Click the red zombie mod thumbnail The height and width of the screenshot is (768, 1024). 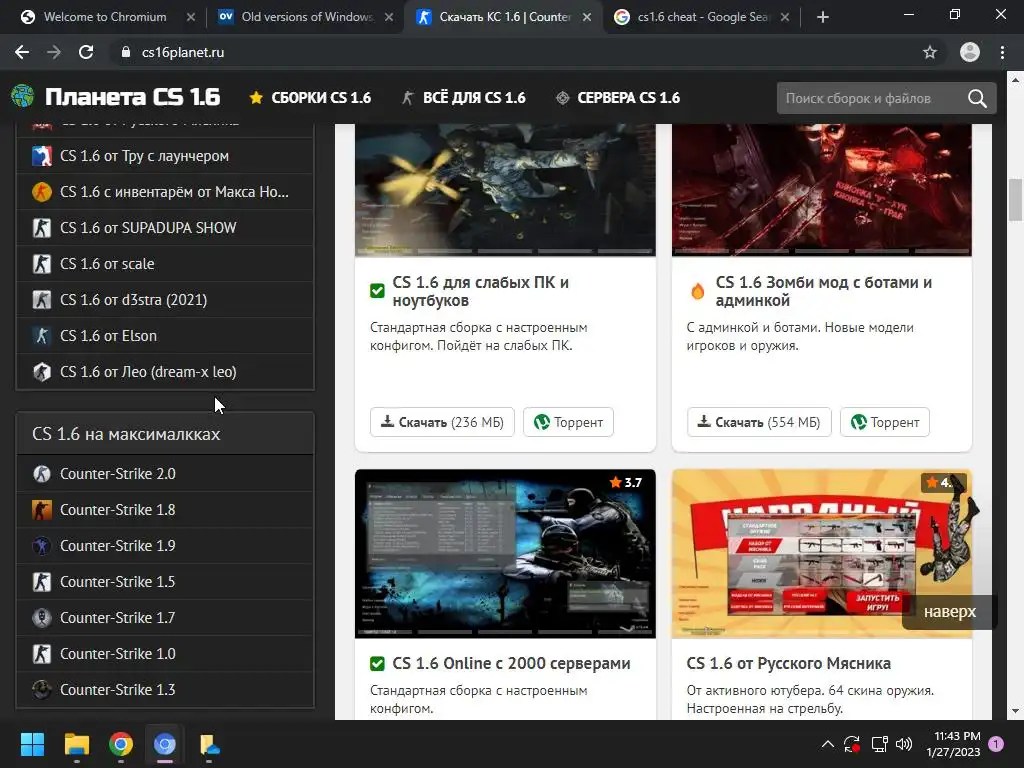click(x=822, y=189)
